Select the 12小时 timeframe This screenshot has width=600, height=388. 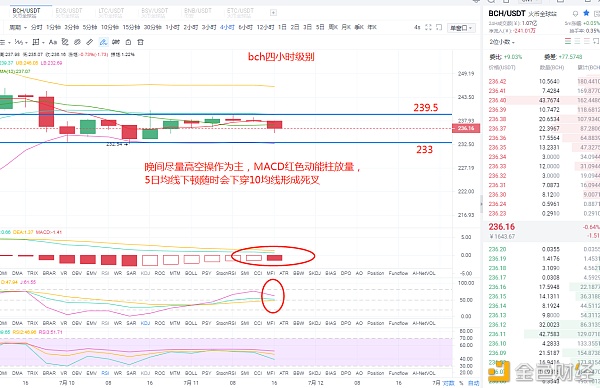click(265, 28)
